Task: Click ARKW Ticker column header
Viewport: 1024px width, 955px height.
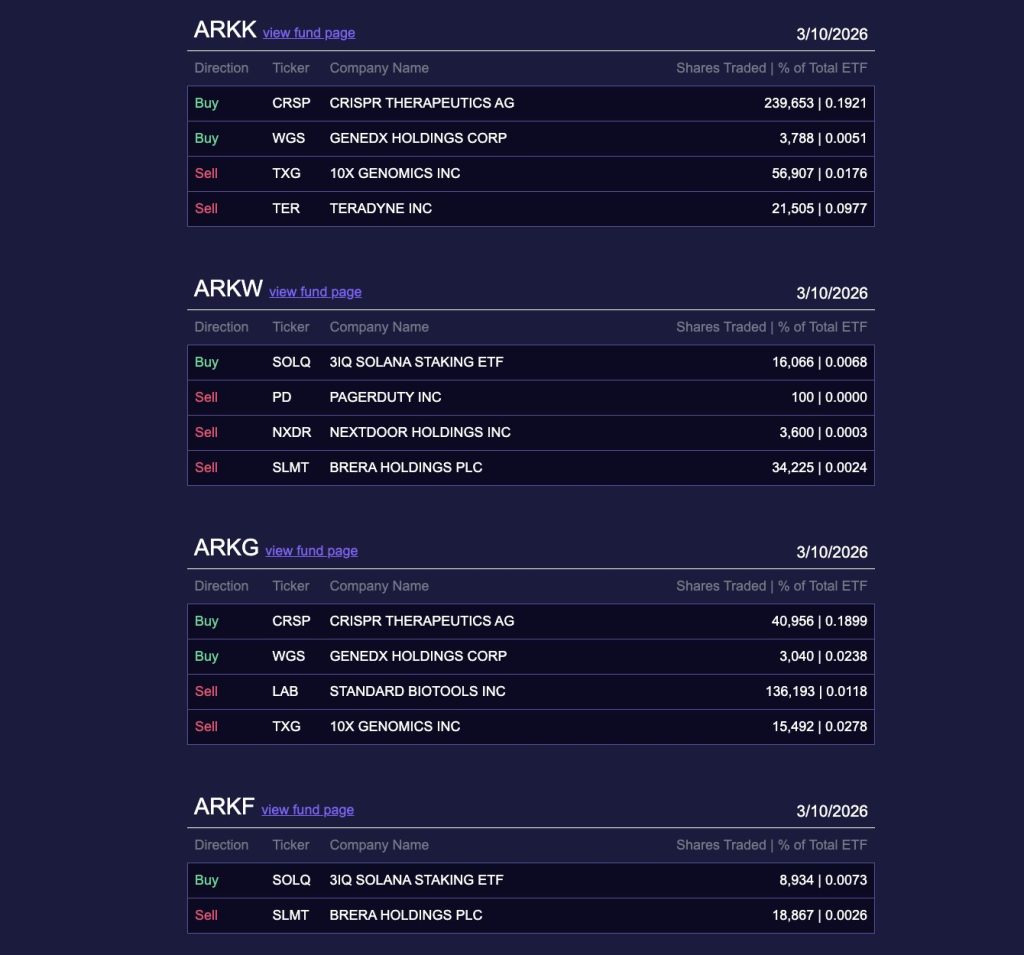Action: 291,327
